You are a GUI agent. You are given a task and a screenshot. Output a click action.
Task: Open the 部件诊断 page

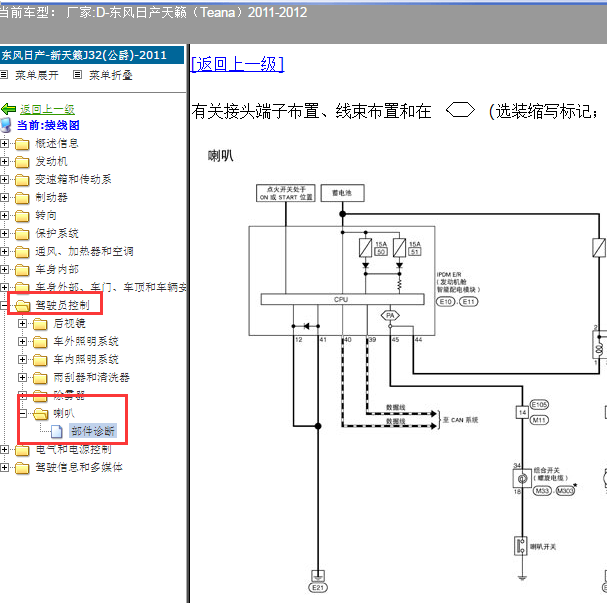click(x=93, y=431)
